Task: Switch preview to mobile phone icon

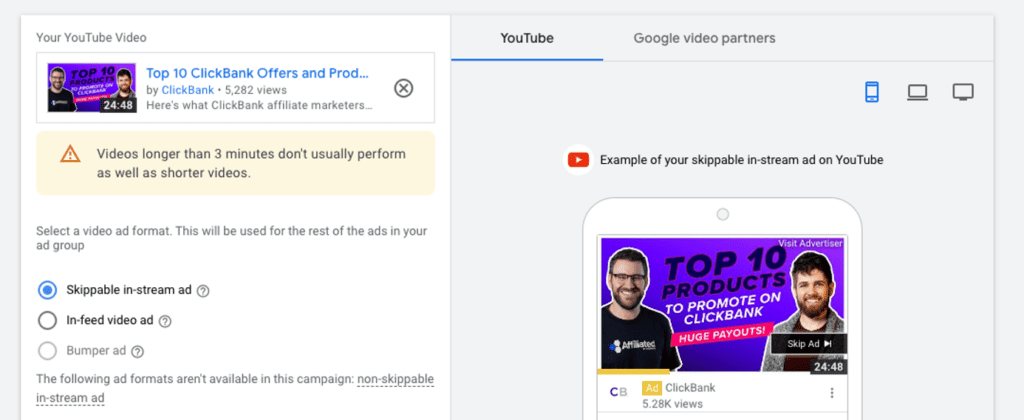Action: (x=871, y=92)
